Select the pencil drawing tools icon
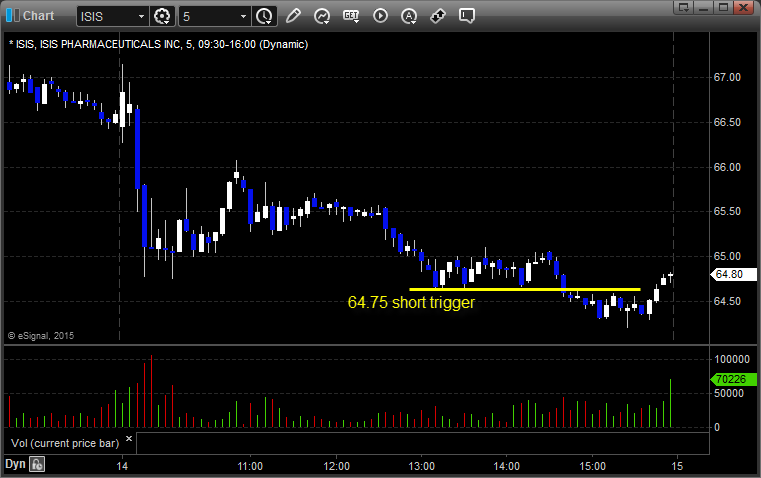 coord(293,16)
